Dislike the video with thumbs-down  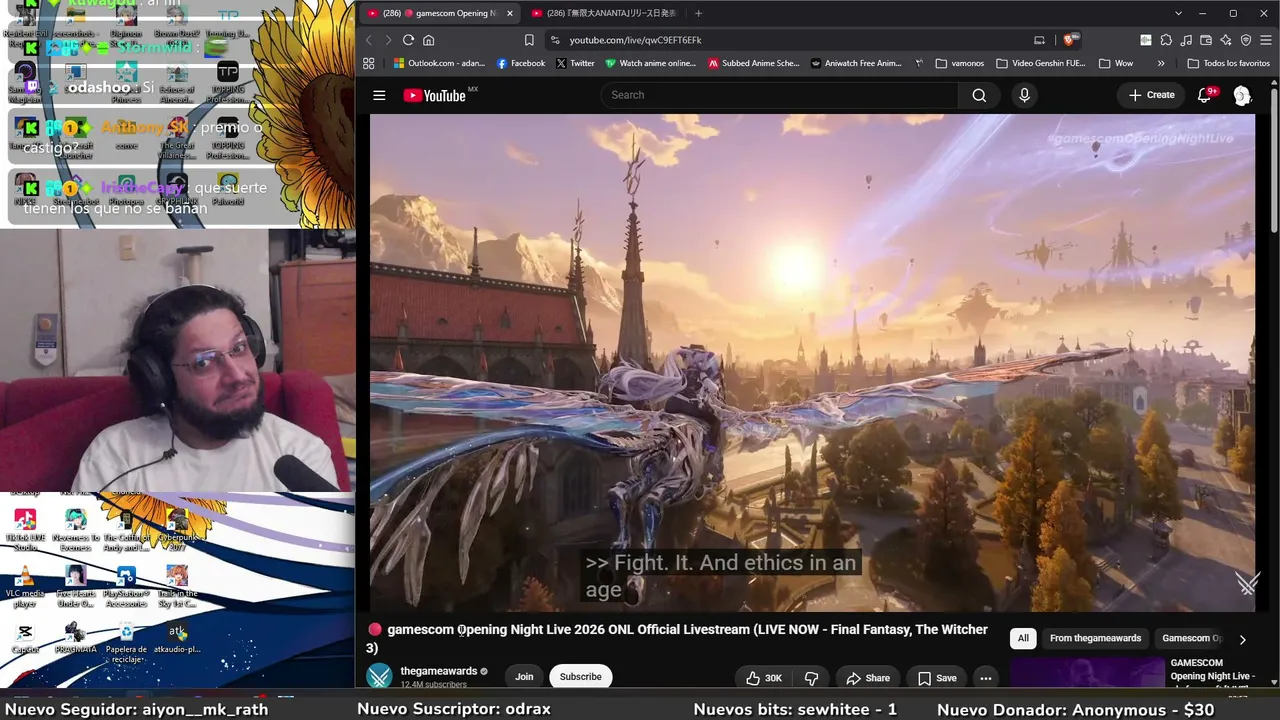tap(811, 678)
